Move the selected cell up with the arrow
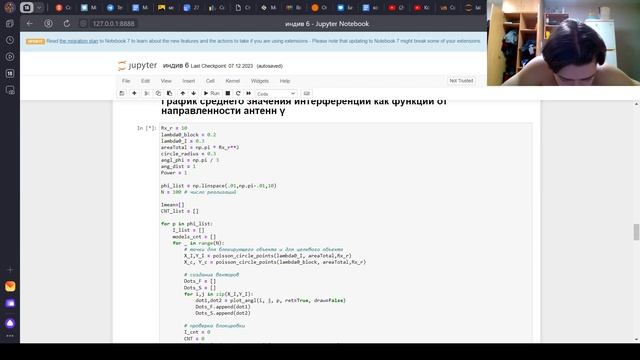 182,93
